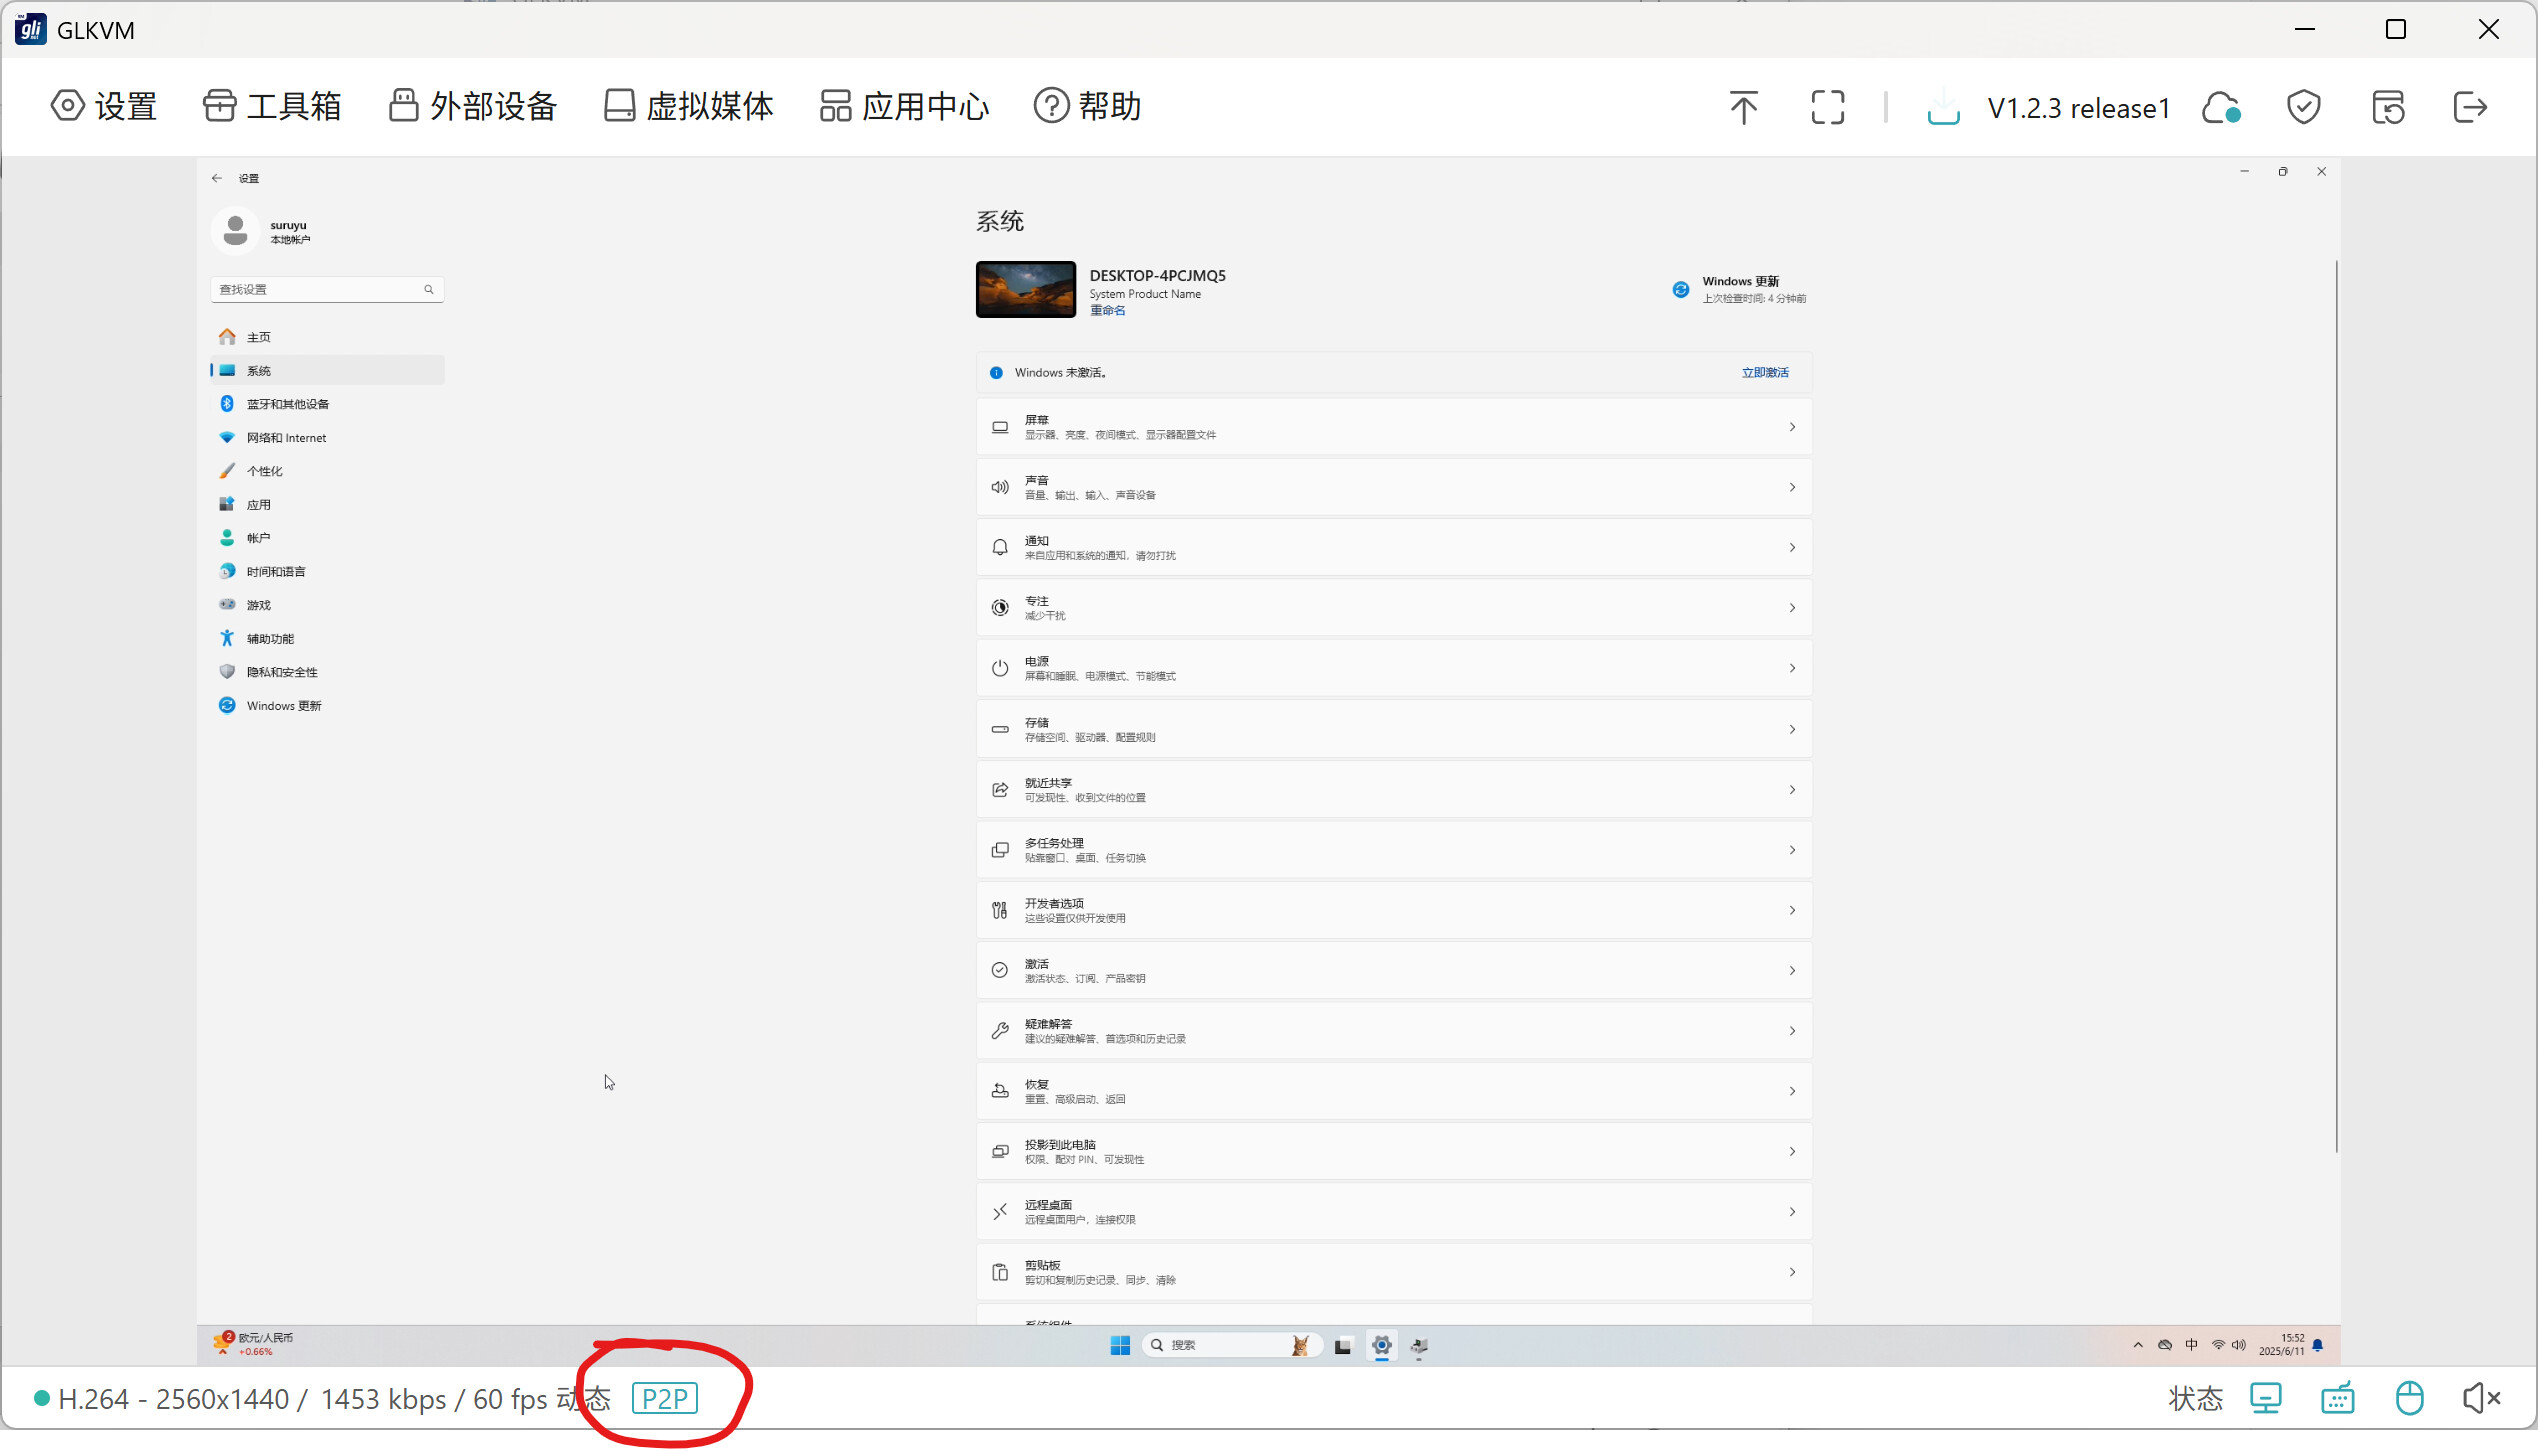
Task: Click the 重命名 rename link
Action: pyautogui.click(x=1107, y=311)
